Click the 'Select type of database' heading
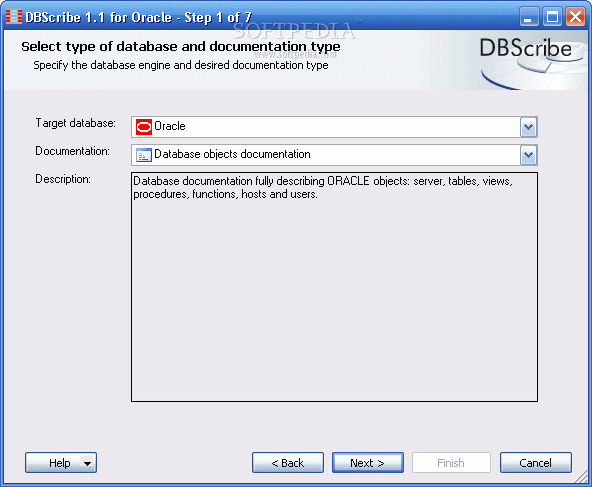This screenshot has width=592, height=487. click(181, 47)
